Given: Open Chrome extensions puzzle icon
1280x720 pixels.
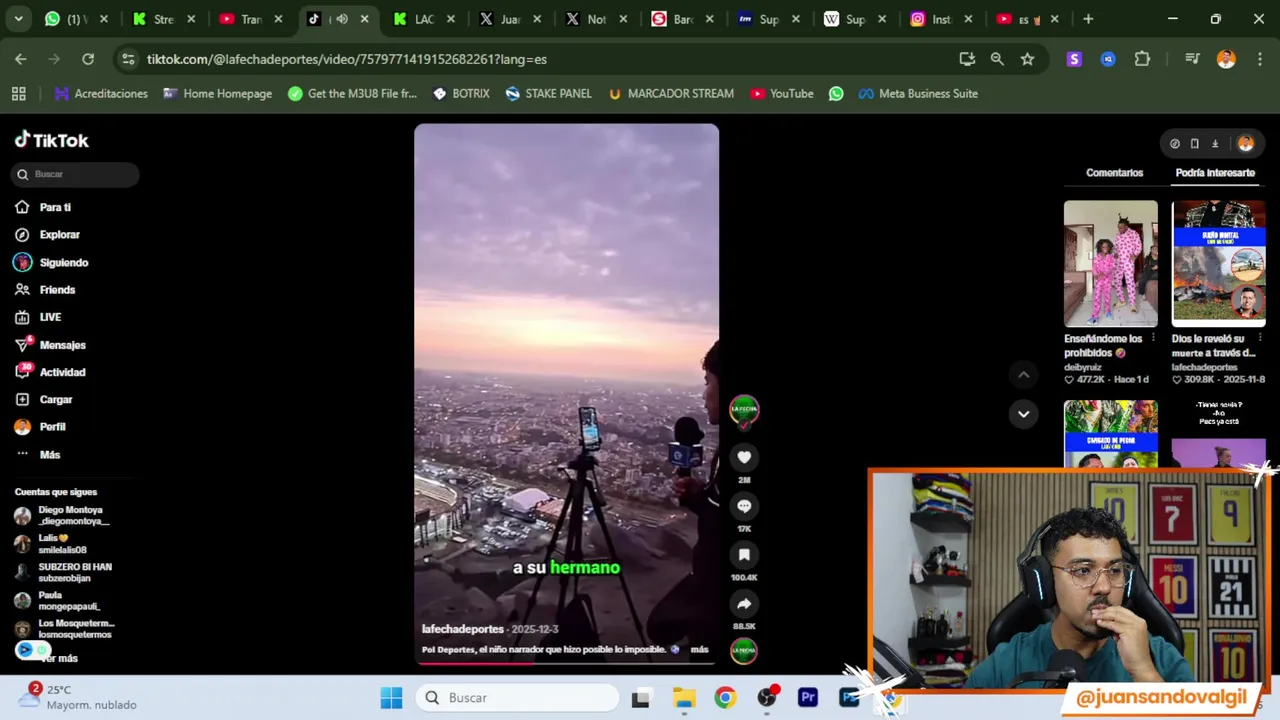Looking at the screenshot, I should pos(1142,59).
